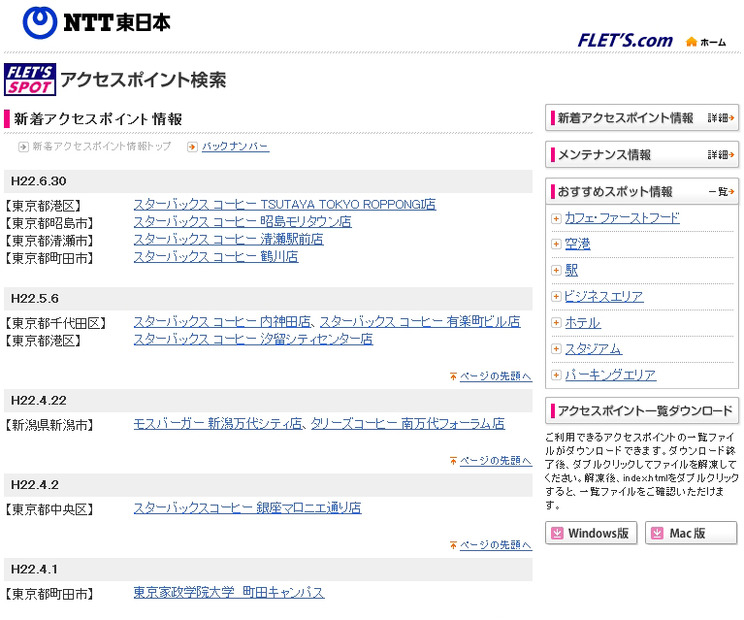This screenshot has height=620, width=744.
Task: Open モスバーガー 新潟万代シティ店 link
Action: point(218,424)
